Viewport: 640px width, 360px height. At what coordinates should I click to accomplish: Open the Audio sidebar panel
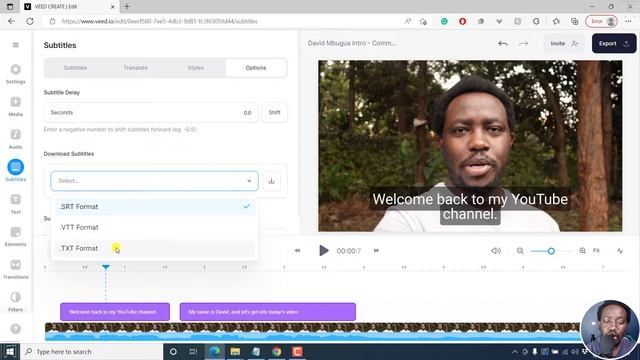(x=16, y=139)
